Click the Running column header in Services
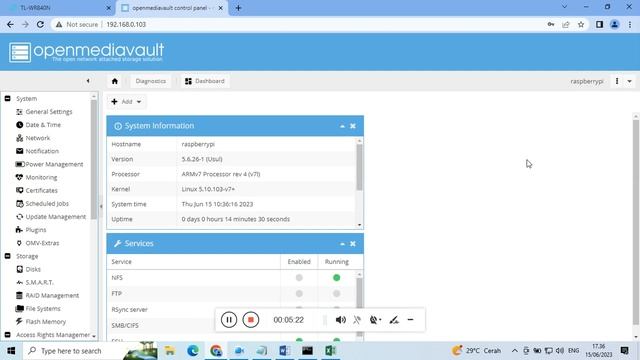The height and width of the screenshot is (360, 640). (x=337, y=262)
